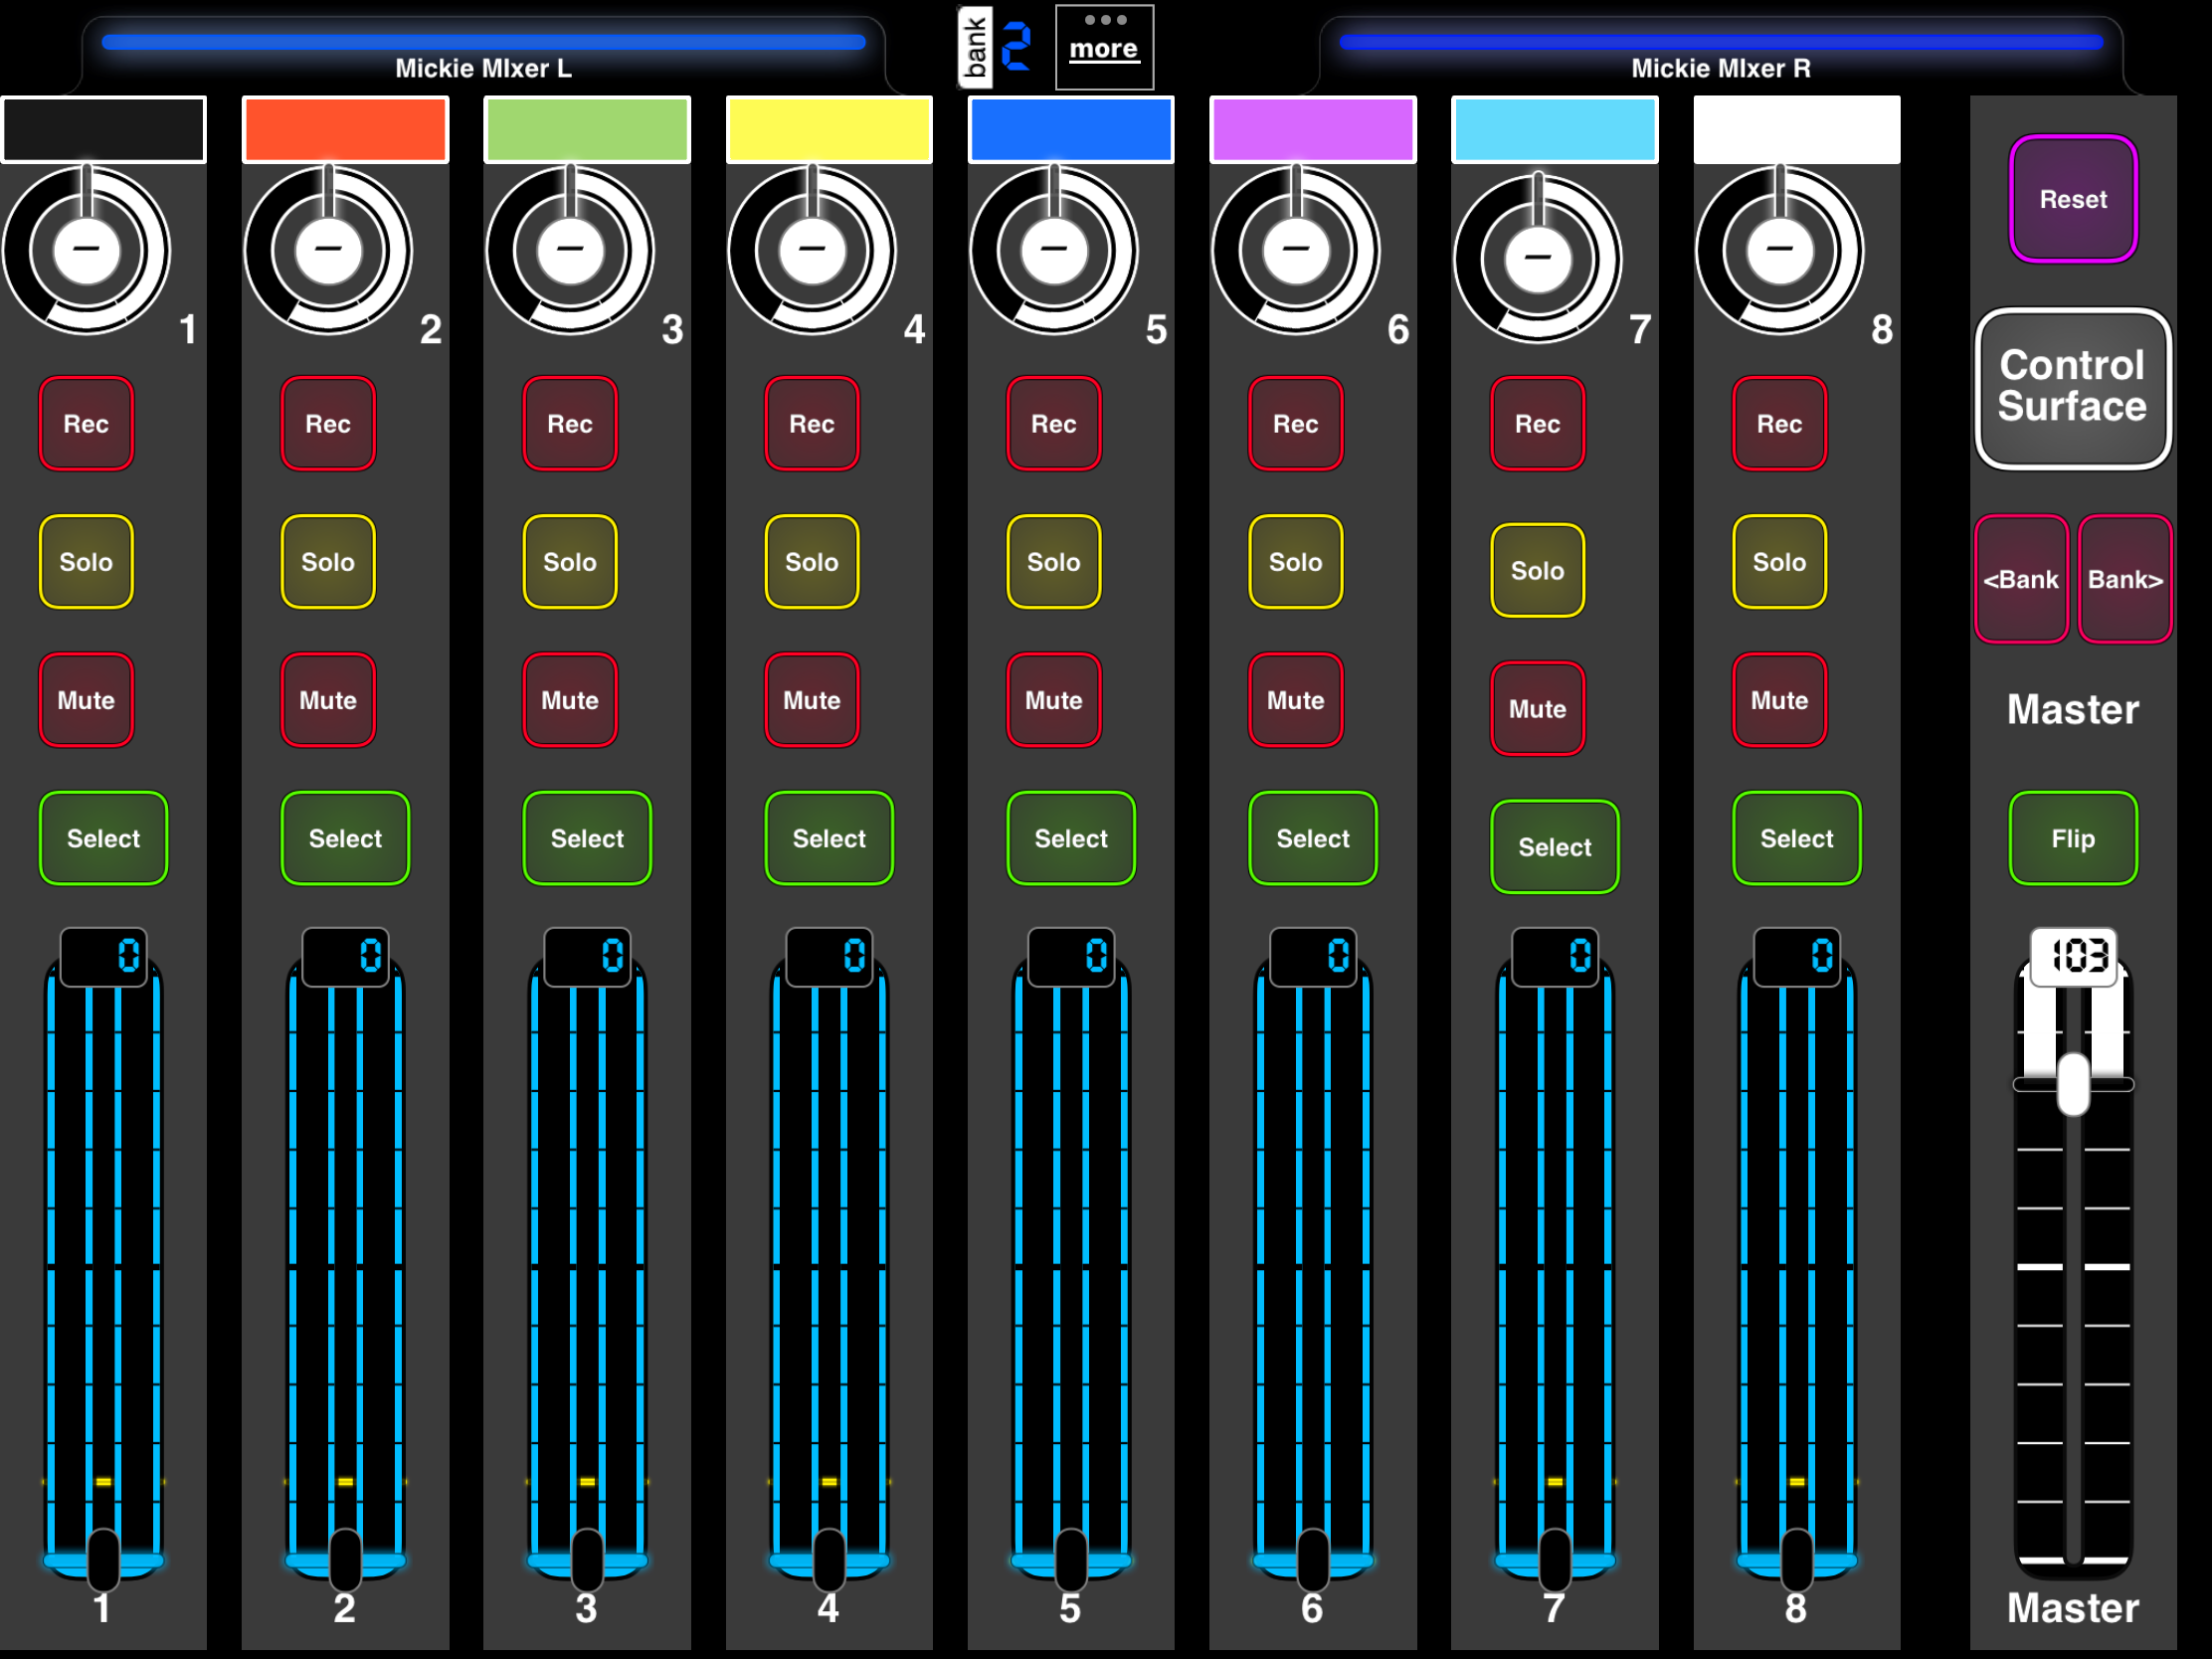Image resolution: width=2212 pixels, height=1659 pixels.
Task: Click the Control Surface logo button
Action: point(2073,388)
